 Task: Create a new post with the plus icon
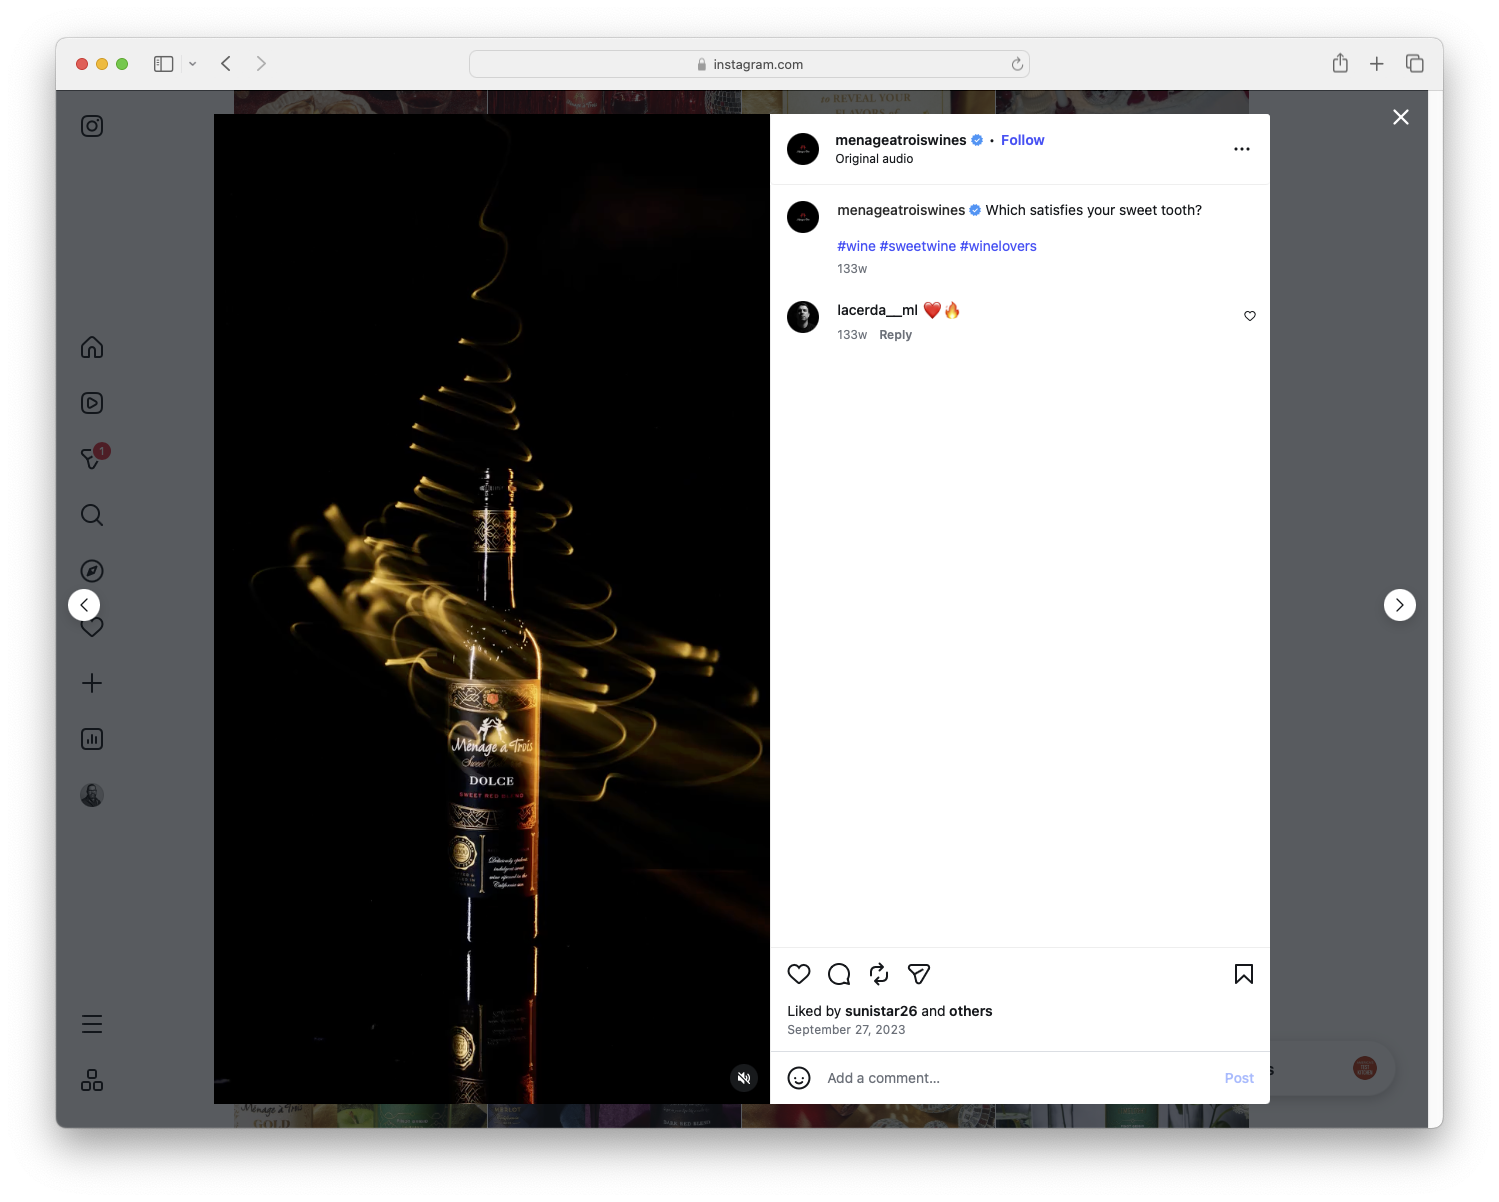(91, 682)
